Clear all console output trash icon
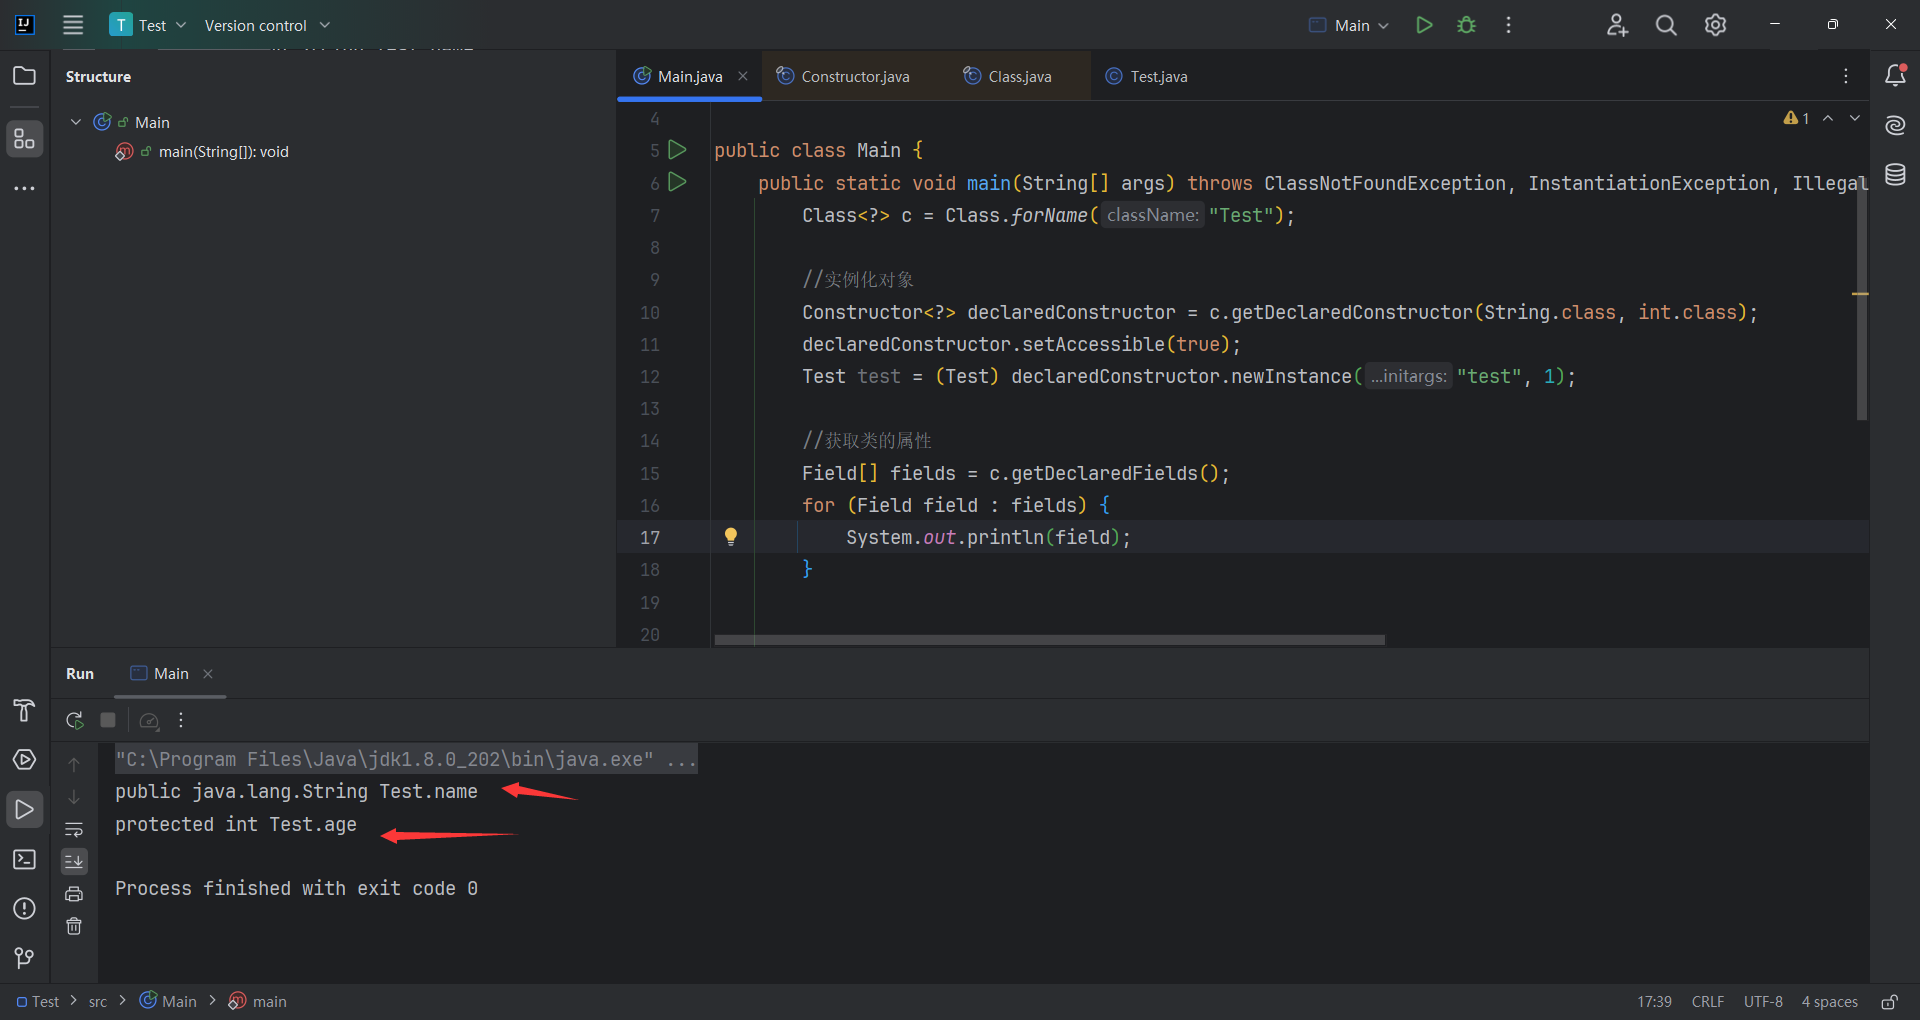 pos(74,926)
